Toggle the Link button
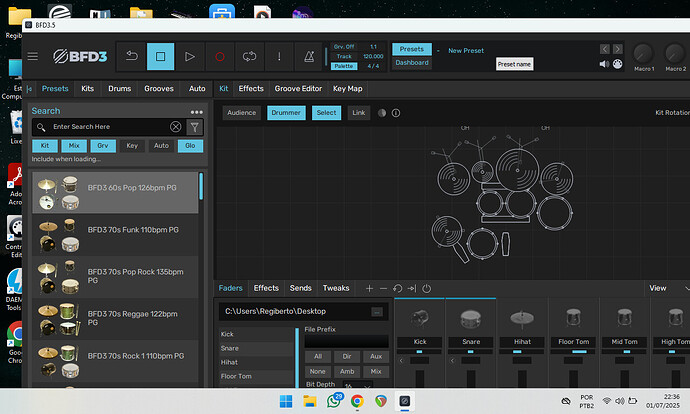Image resolution: width=690 pixels, height=414 pixels. tap(359, 113)
